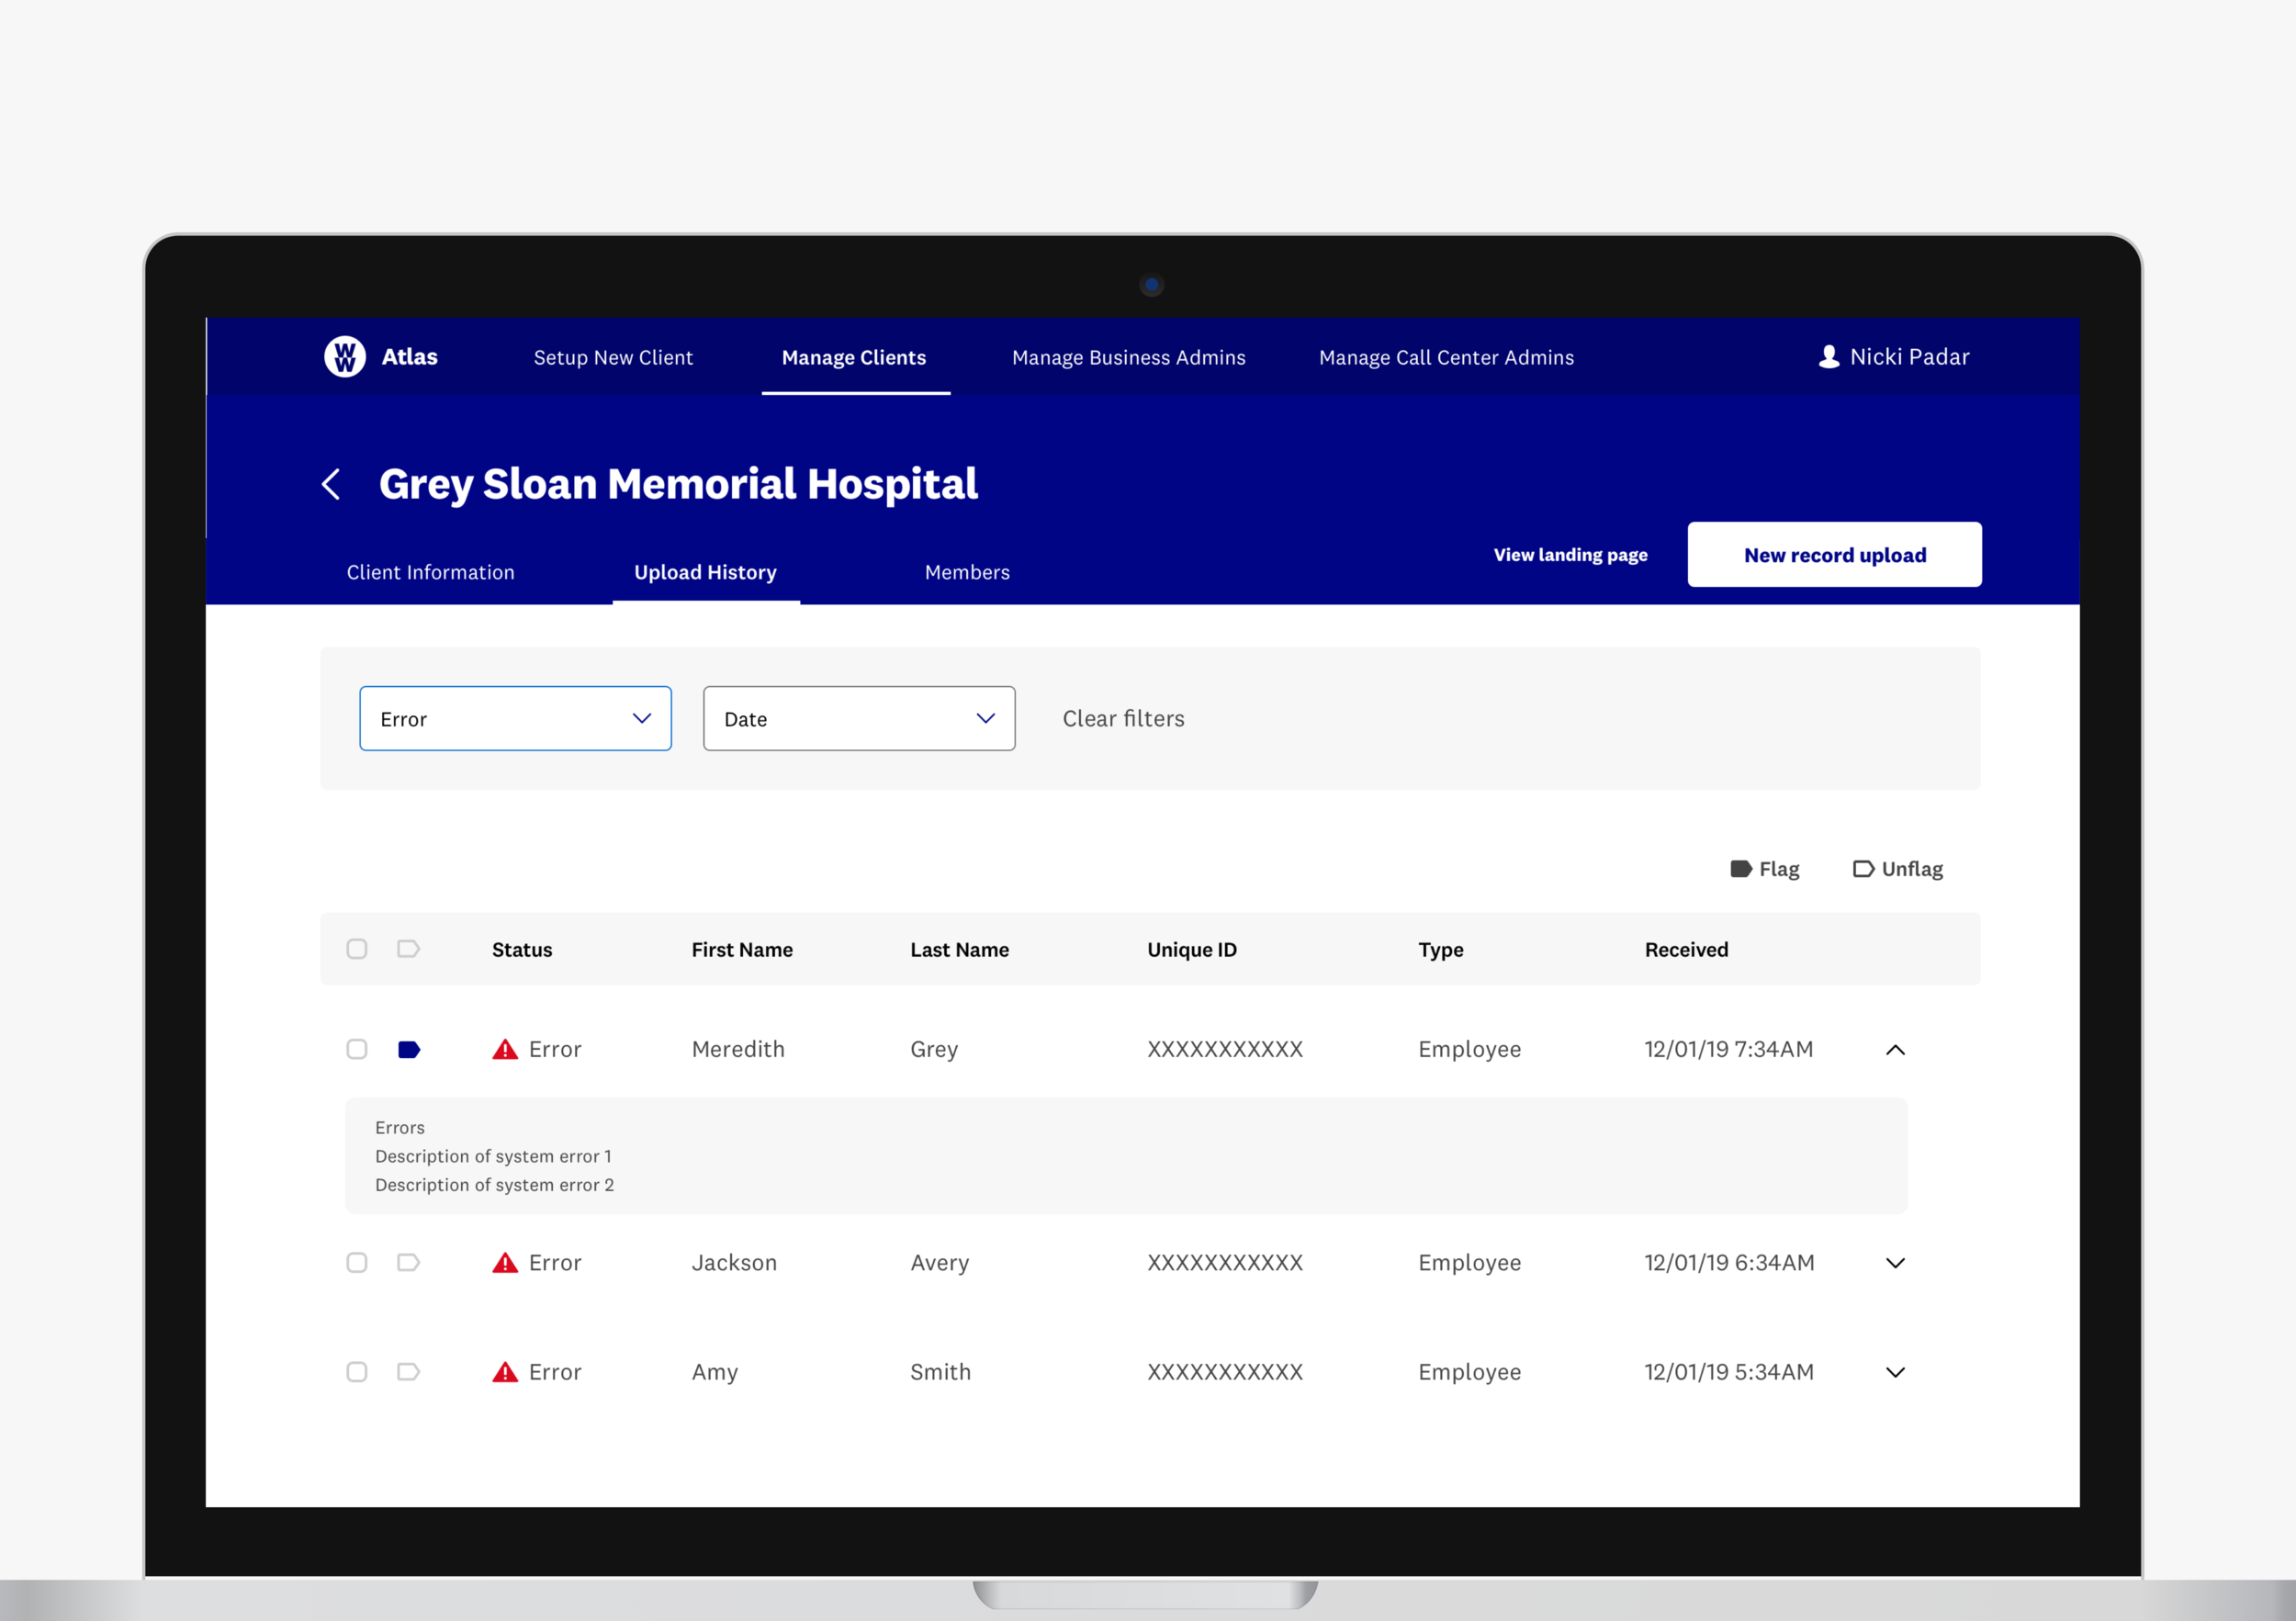Image resolution: width=2296 pixels, height=1621 pixels.
Task: Collapse Meredith Grey's error details
Action: click(x=1894, y=1049)
